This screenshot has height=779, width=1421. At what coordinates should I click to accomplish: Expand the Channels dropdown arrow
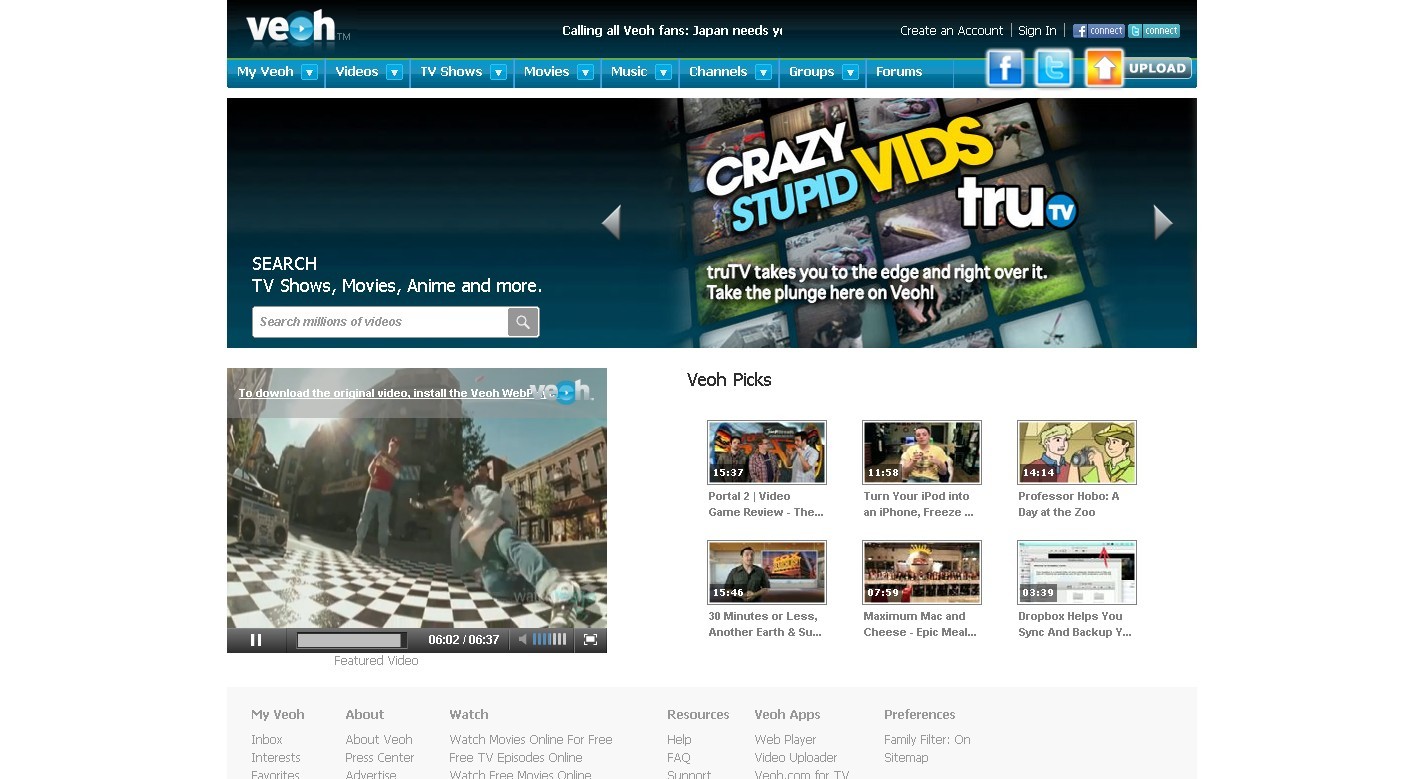tap(763, 72)
